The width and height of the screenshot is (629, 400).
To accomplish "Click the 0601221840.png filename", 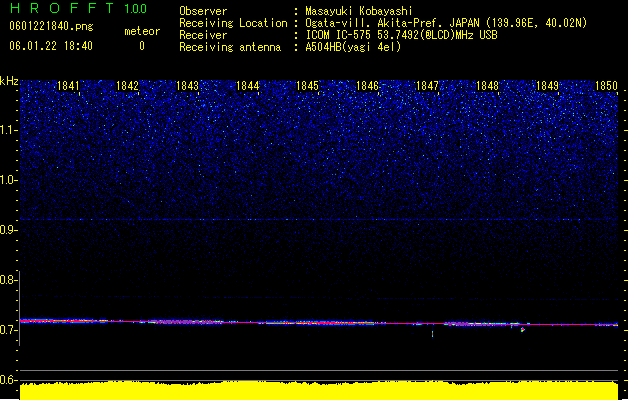I will [51, 26].
